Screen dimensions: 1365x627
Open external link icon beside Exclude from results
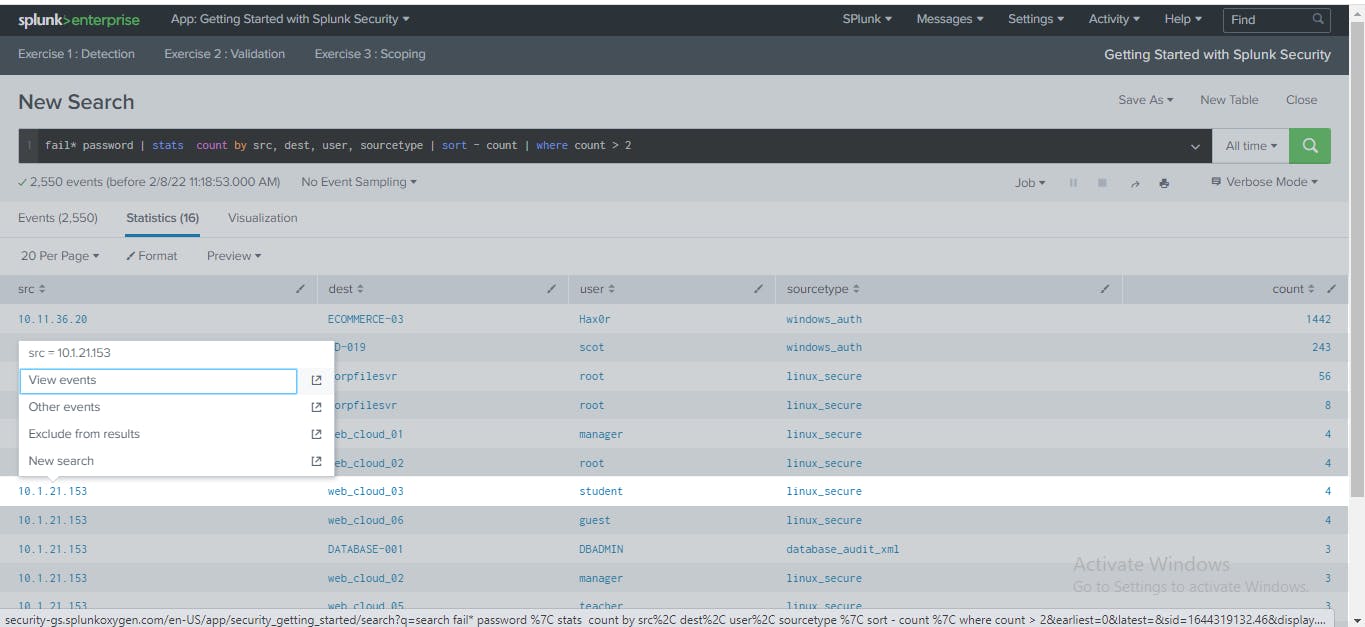click(316, 435)
